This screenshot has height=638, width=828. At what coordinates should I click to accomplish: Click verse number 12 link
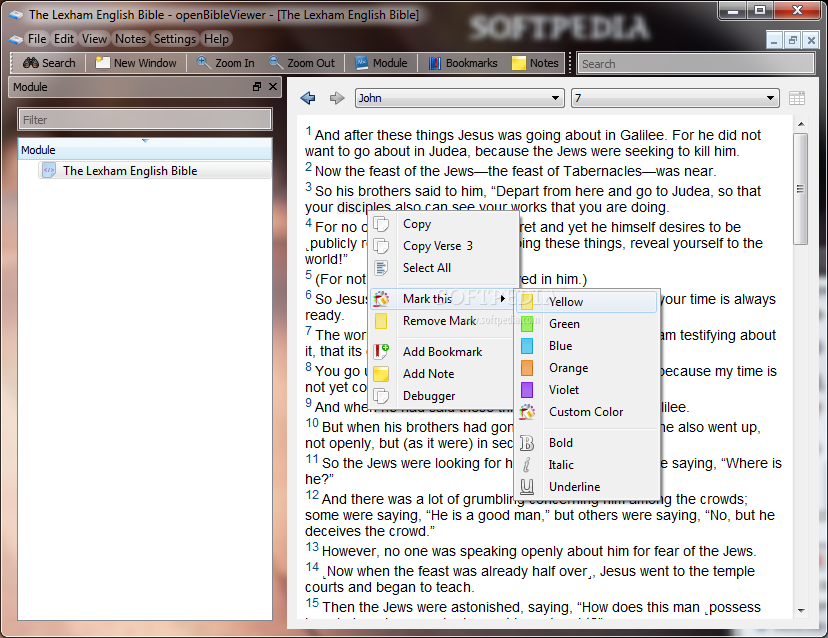coord(312,495)
